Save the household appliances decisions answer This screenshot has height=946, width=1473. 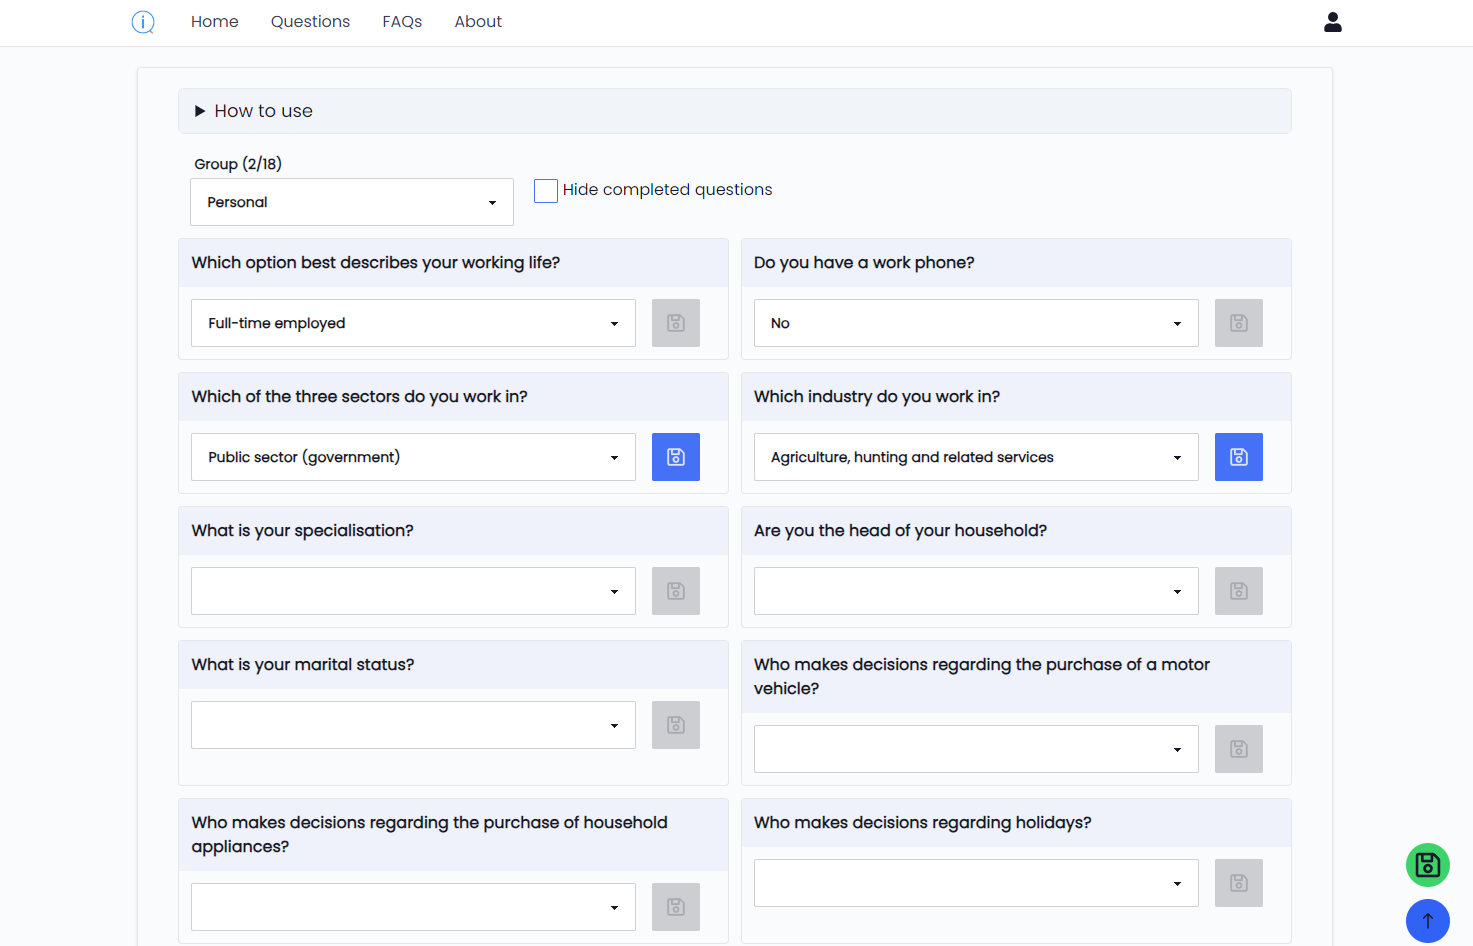[x=676, y=907]
